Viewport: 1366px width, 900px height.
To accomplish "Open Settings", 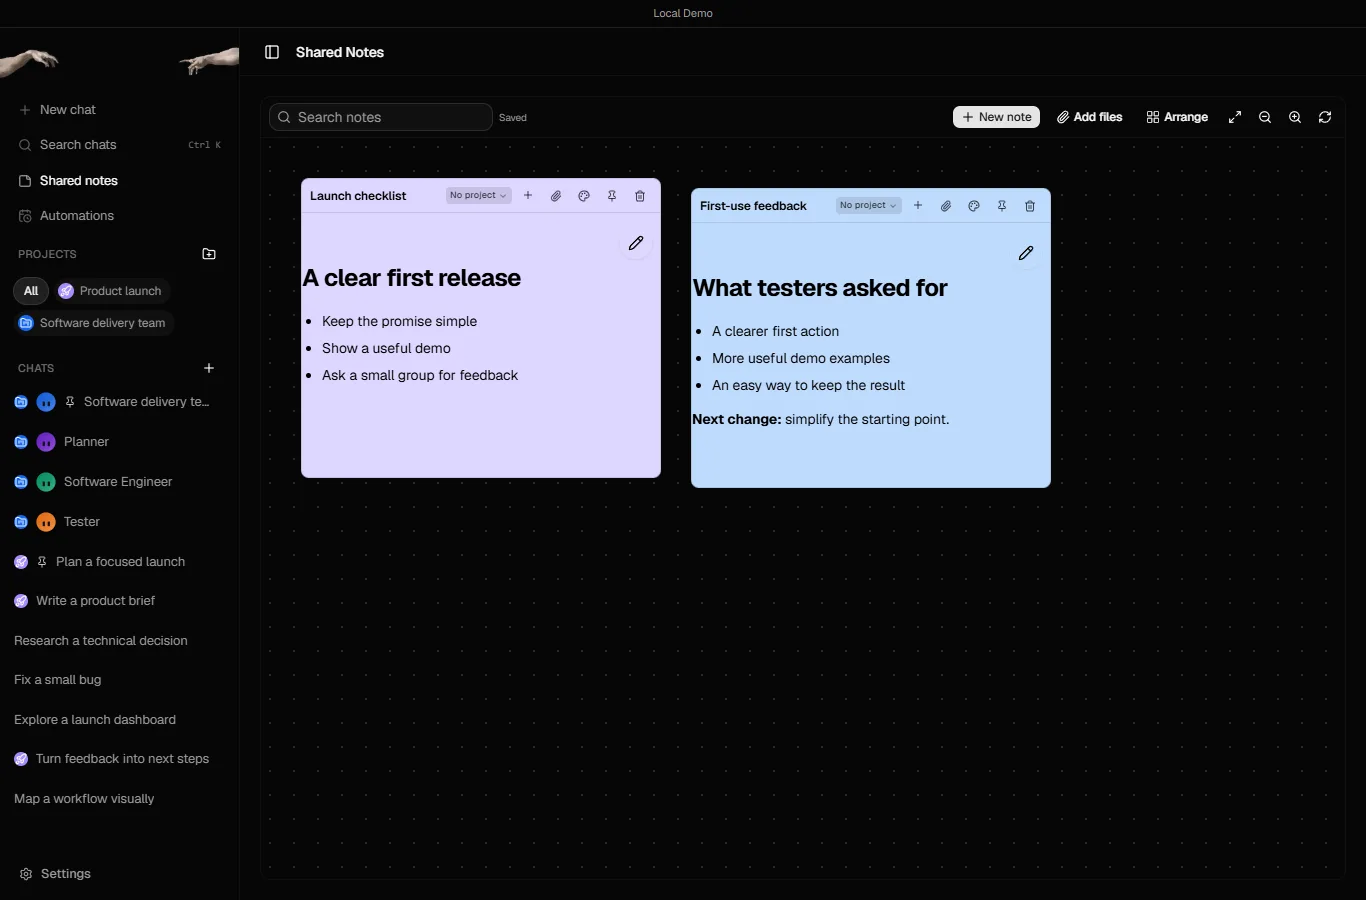I will (x=56, y=874).
